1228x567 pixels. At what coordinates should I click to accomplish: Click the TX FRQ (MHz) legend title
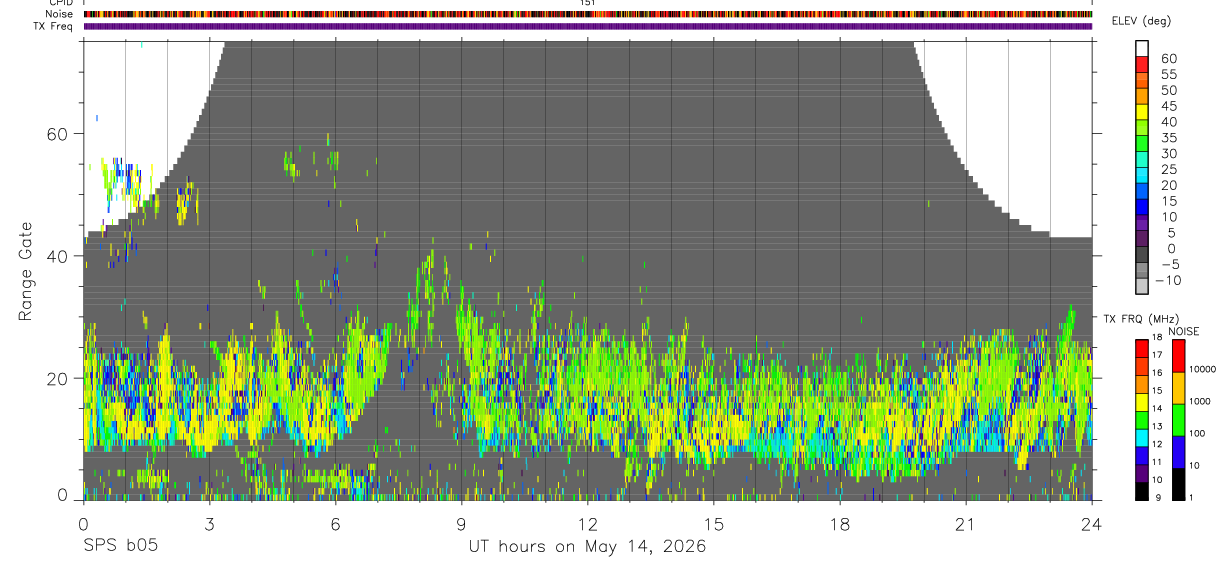(x=1137, y=318)
